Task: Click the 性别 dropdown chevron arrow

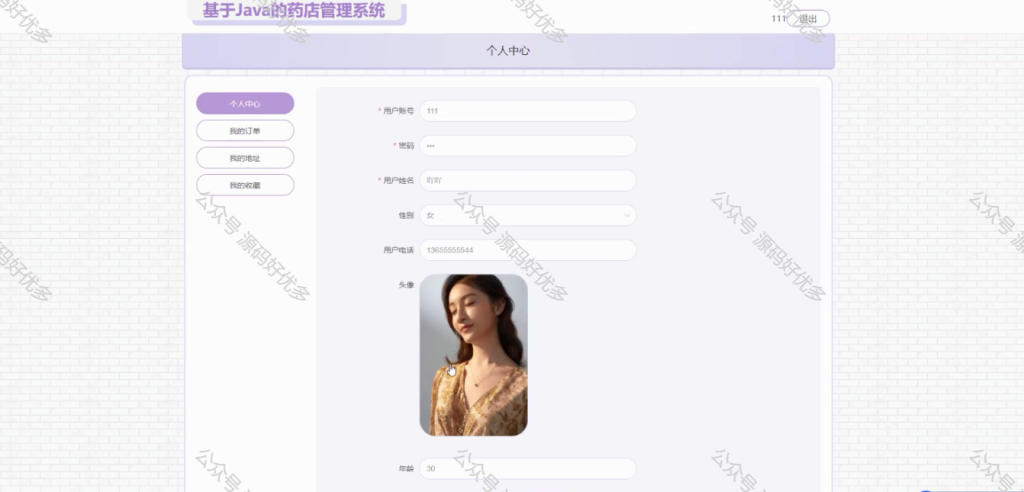Action: [x=627, y=215]
